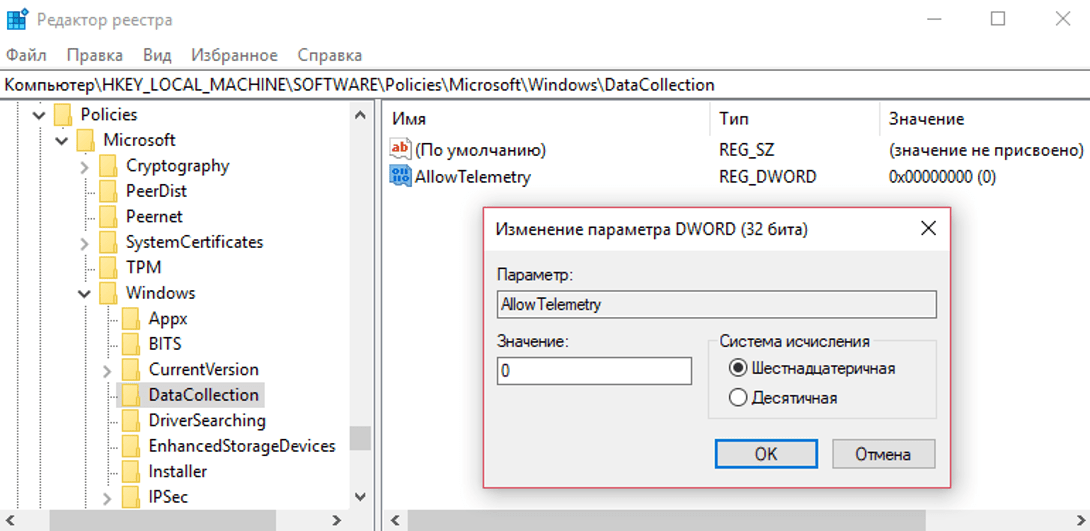Viewport: 1090px width, 531px height.
Task: Open the Избранное menu
Action: [x=234, y=55]
